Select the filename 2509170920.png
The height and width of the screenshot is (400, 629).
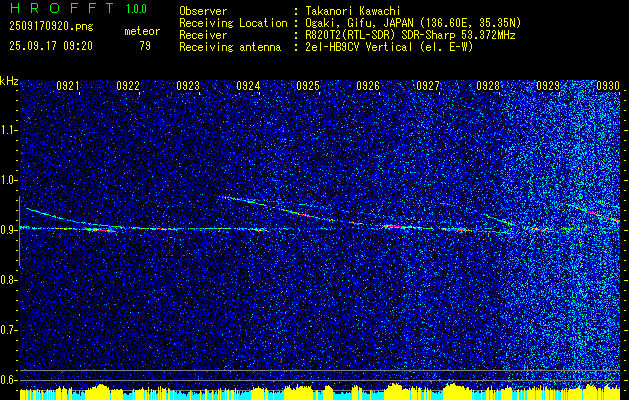[x=51, y=27]
